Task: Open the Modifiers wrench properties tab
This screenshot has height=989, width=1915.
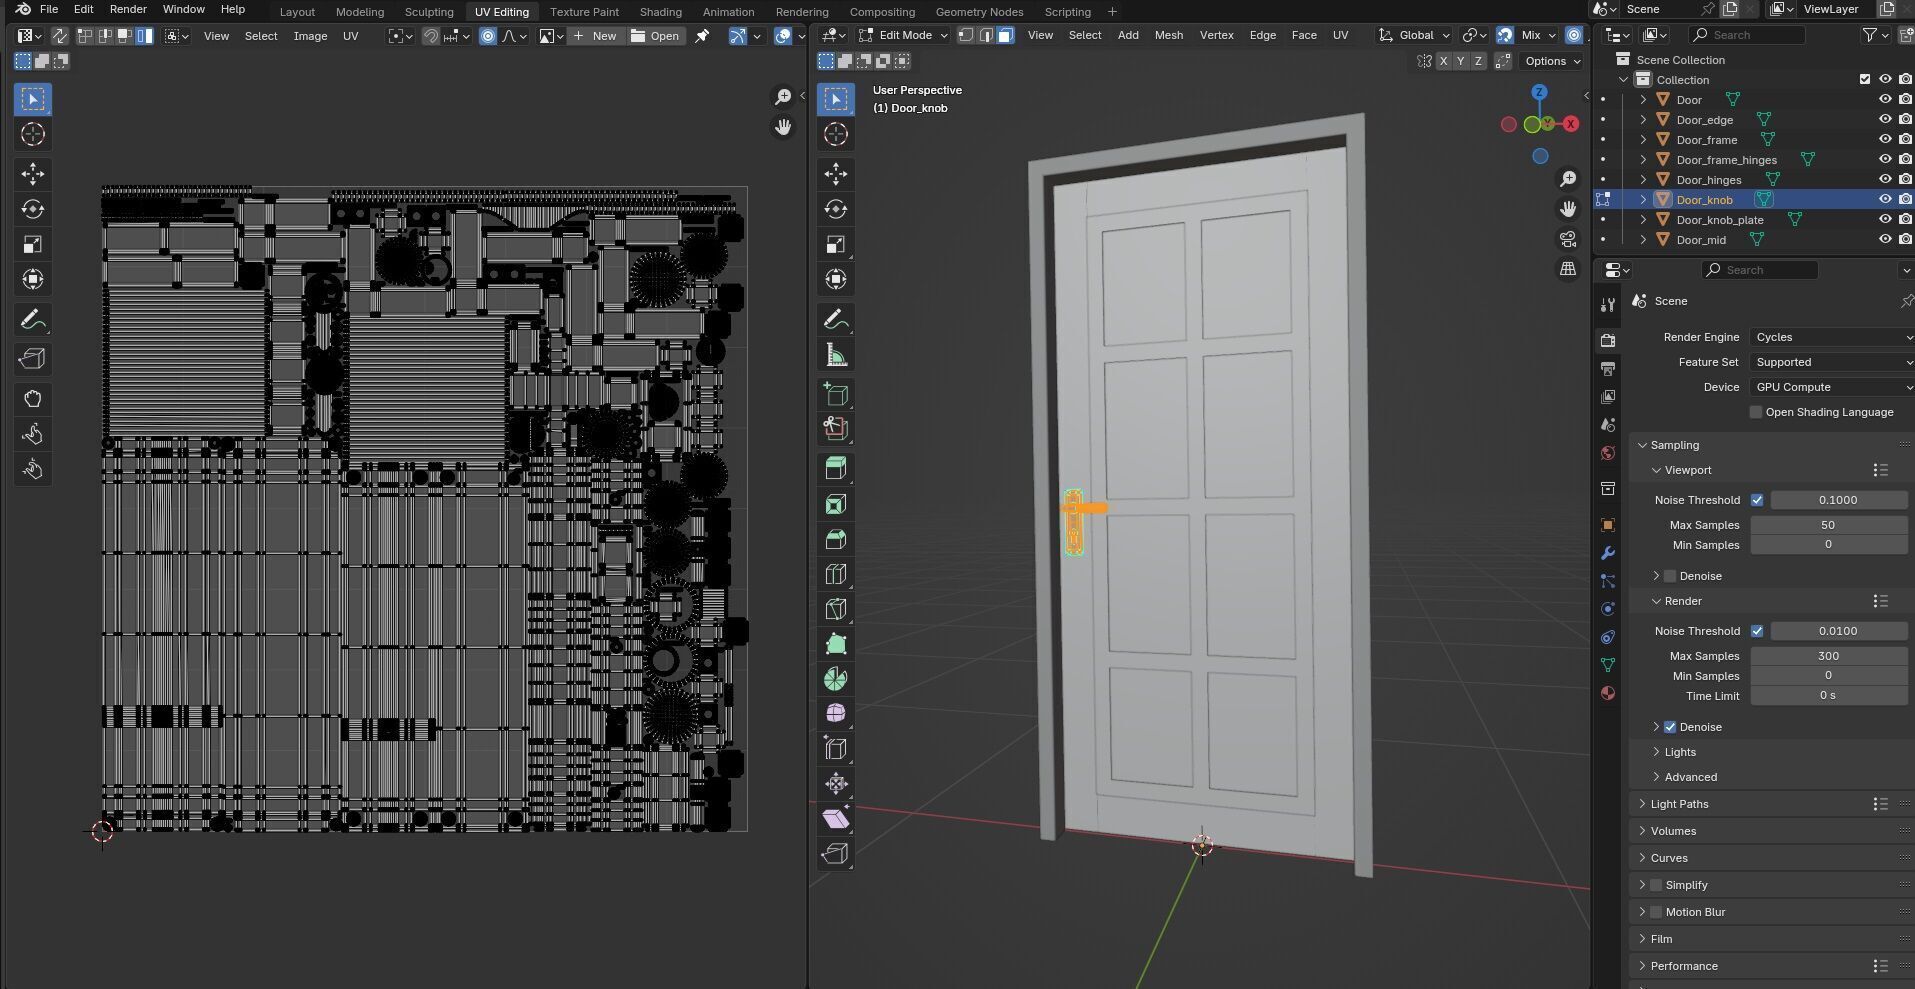Action: click(1608, 553)
